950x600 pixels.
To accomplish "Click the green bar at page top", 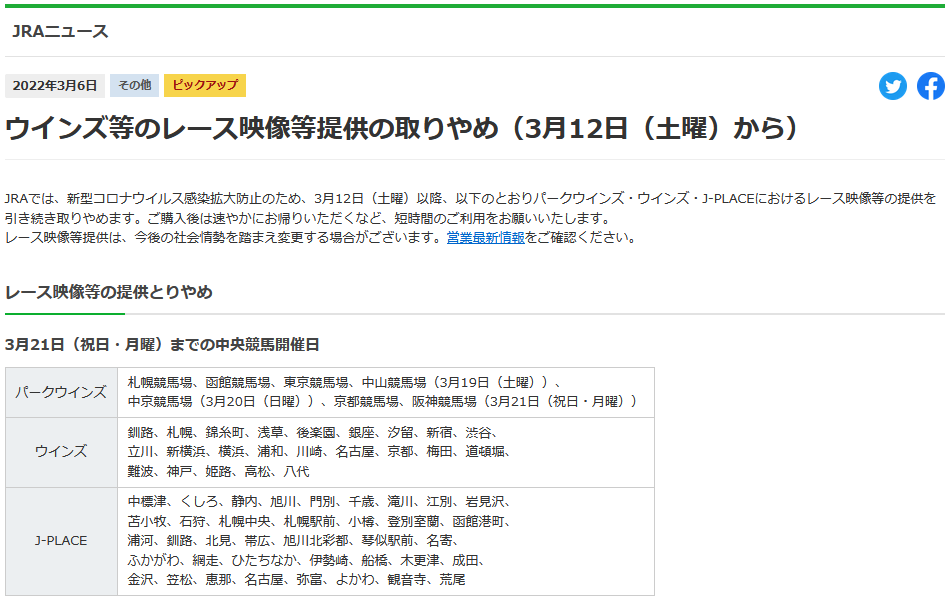I will click(x=475, y=6).
